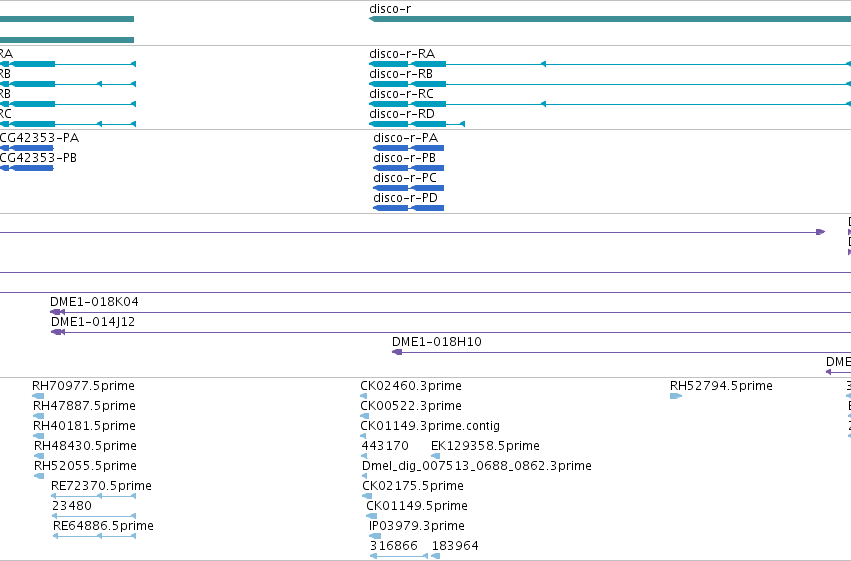
Task: Click the CK00522.3prime EST label
Action: coord(411,406)
